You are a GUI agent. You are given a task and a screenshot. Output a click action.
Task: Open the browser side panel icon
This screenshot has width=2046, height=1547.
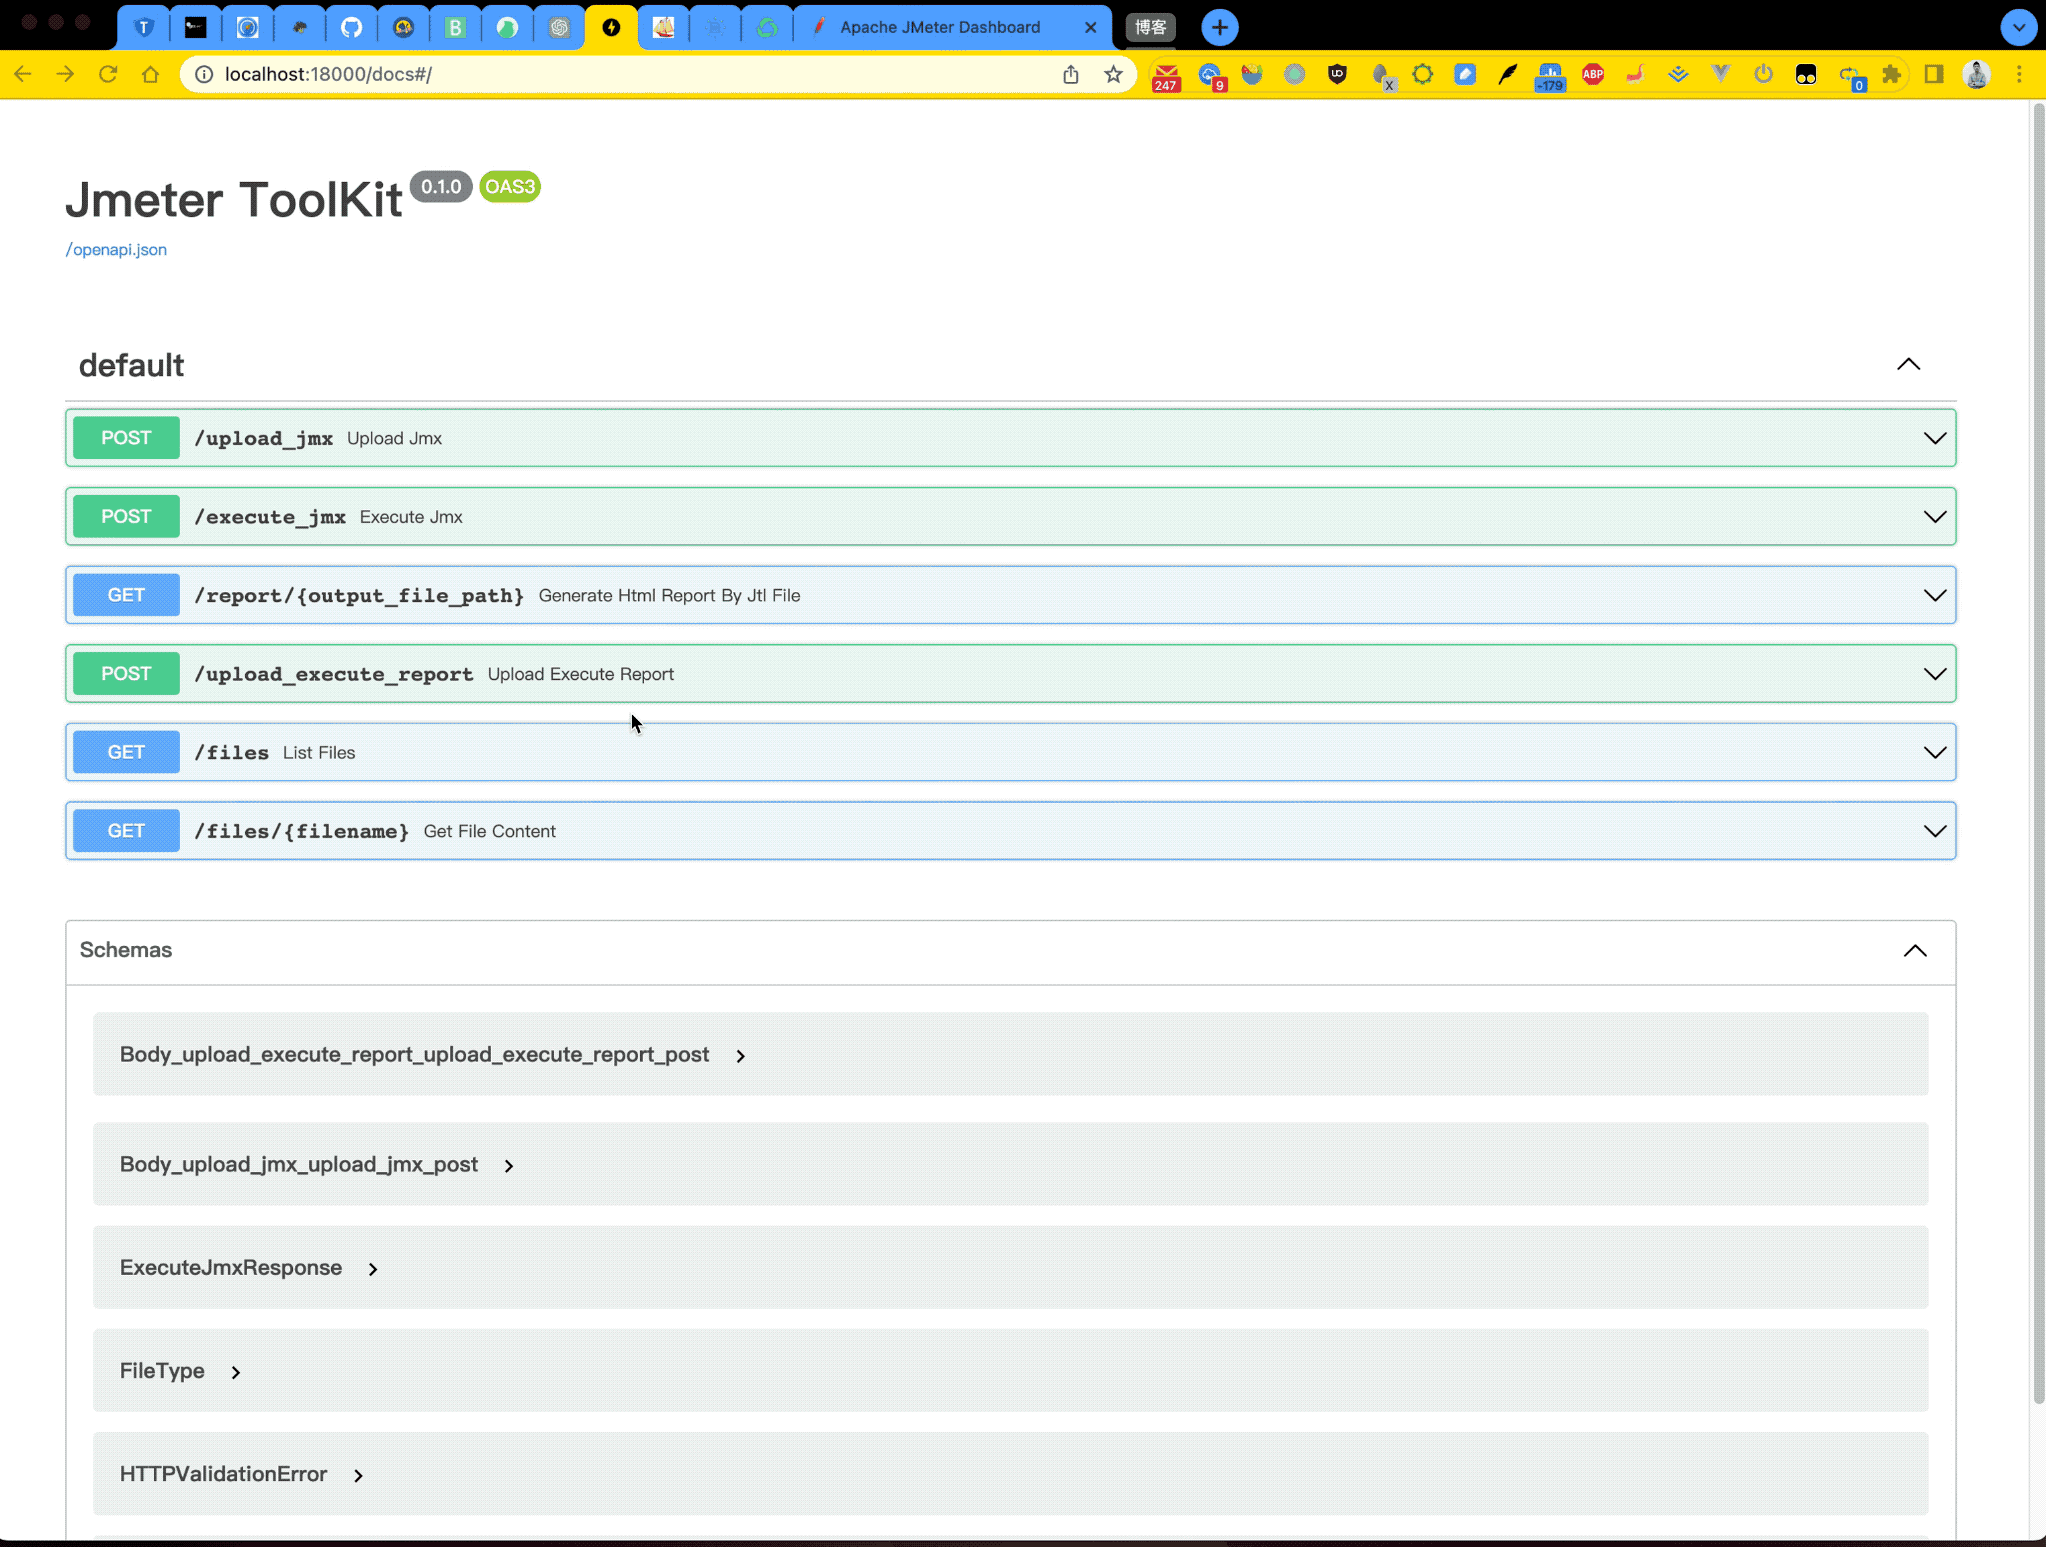1933,74
